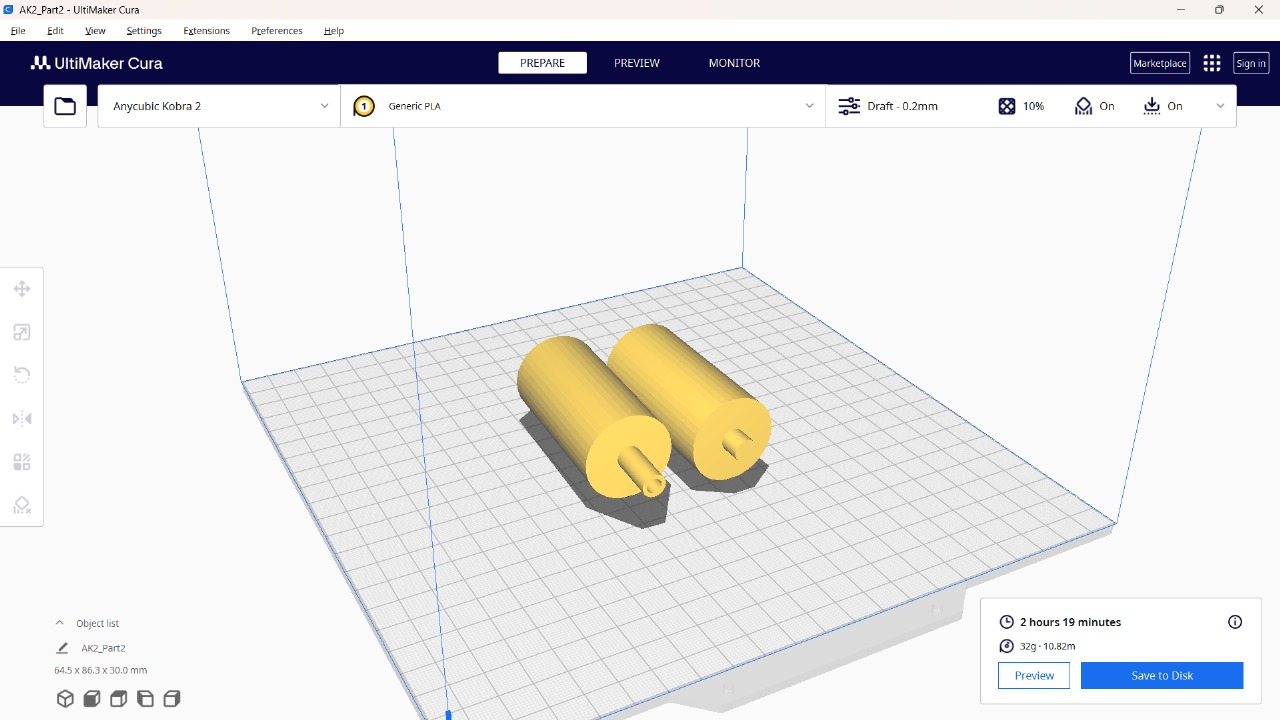Open file with the folder icon

tap(65, 106)
